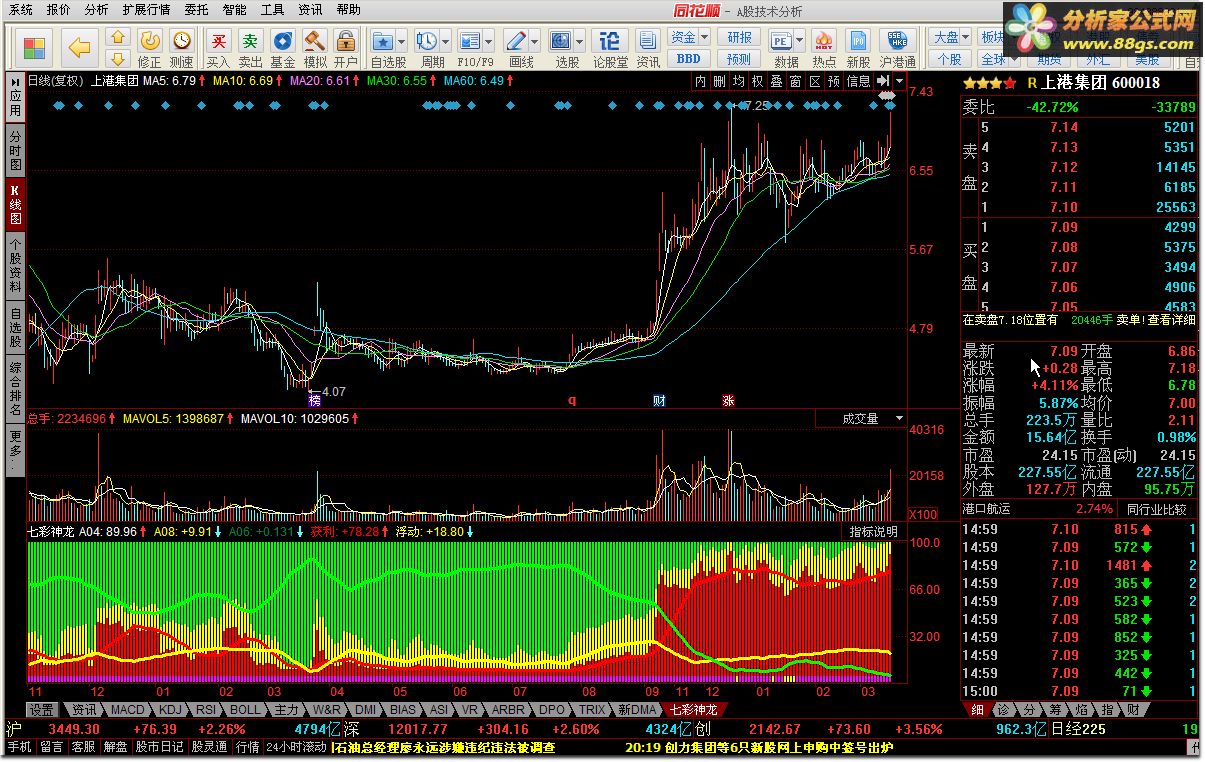This screenshot has width=1205, height=762.
Task: Toggle the 内 chart option button
Action: tap(700, 81)
